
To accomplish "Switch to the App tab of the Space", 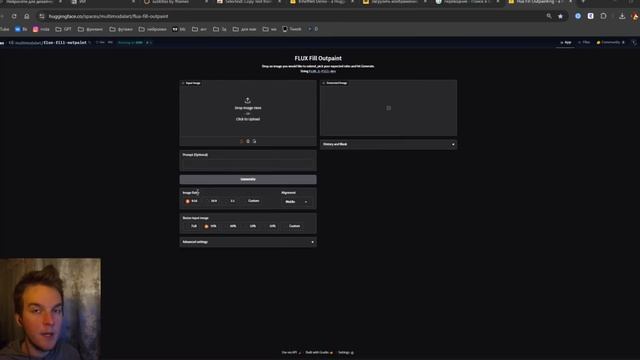I will pos(566,42).
